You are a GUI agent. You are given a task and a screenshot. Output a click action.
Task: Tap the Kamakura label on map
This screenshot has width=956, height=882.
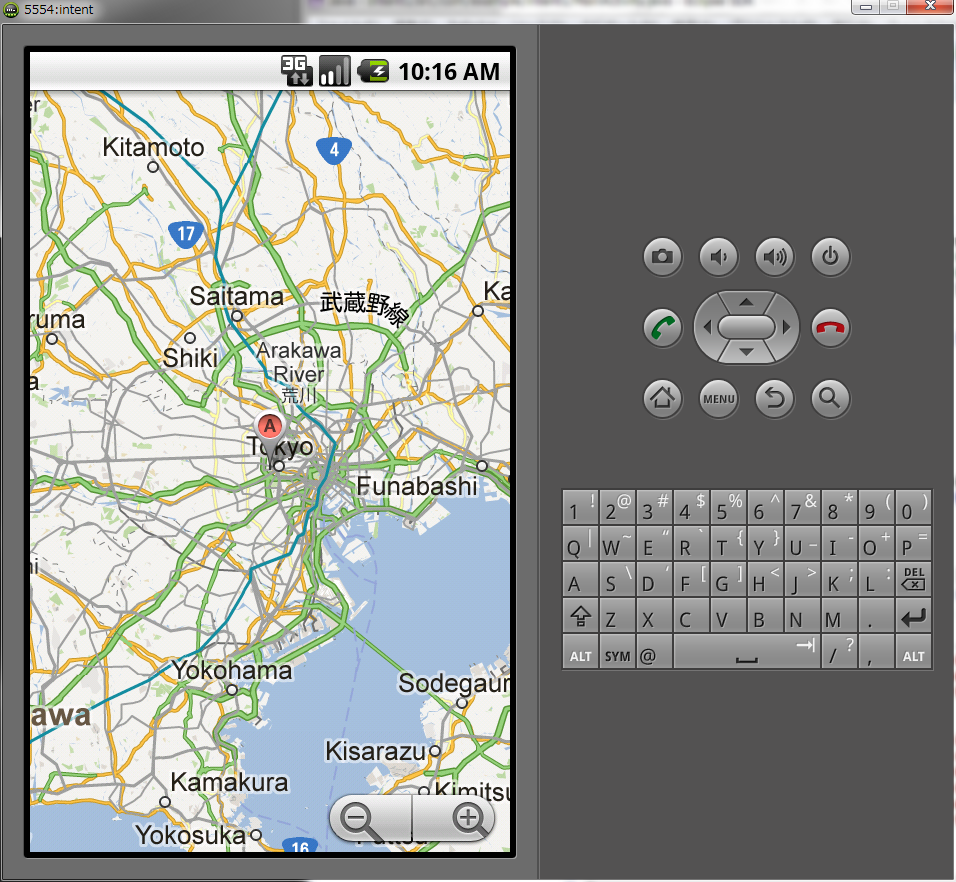229,782
